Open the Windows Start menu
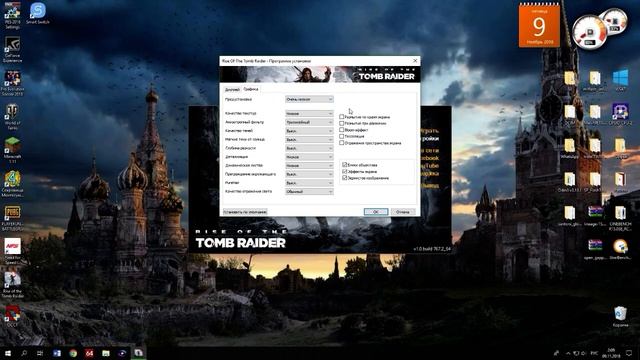 [x=8, y=353]
